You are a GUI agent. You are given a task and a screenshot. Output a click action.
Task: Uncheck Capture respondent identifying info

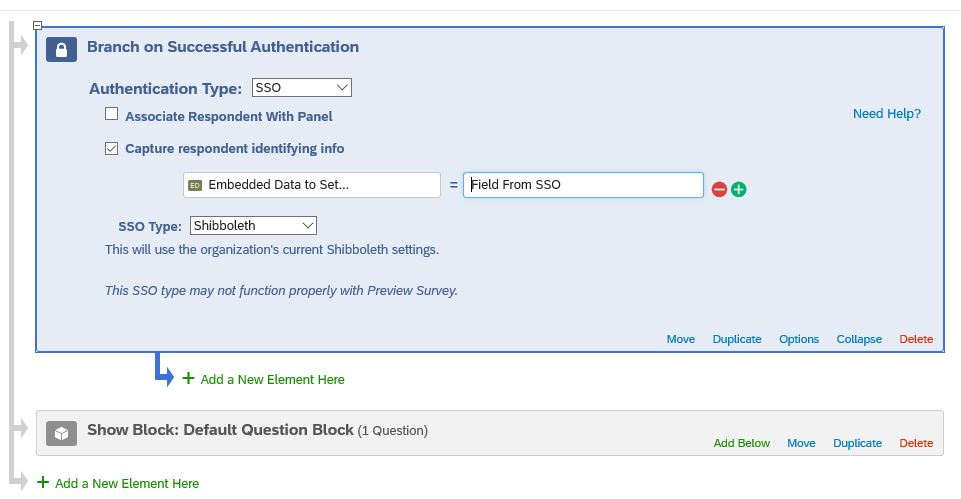pyautogui.click(x=112, y=148)
